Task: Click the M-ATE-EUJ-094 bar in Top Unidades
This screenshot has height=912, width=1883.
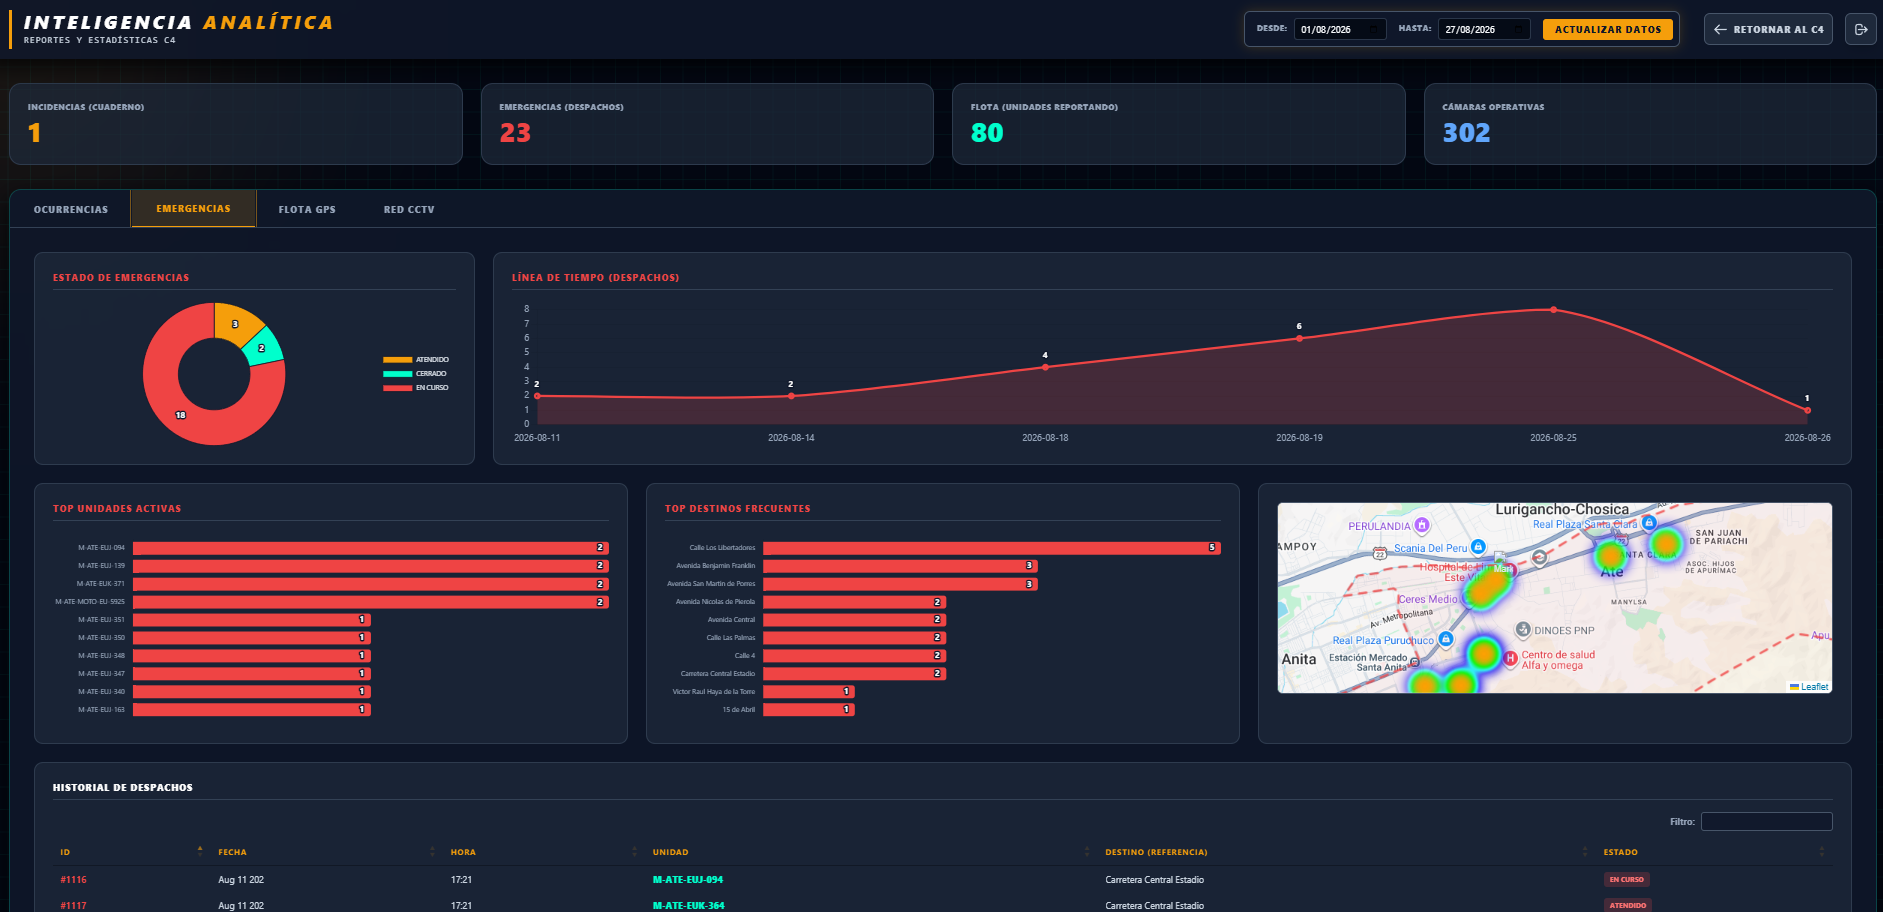Action: tap(371, 548)
